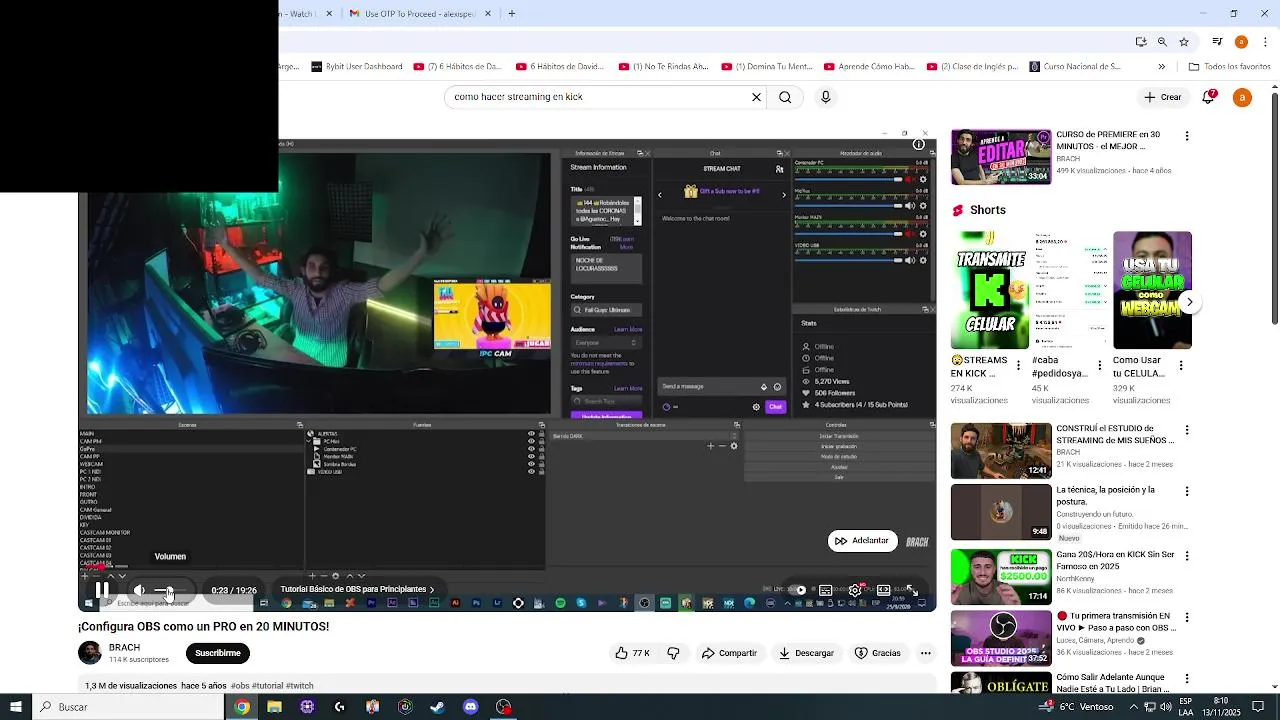Open the media control icon in Chrome toolbar

pos(1217,42)
